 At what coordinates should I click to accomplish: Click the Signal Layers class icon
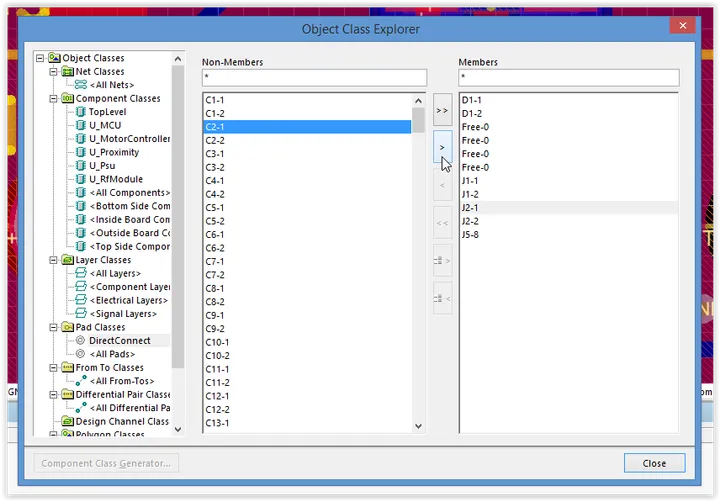(80, 314)
